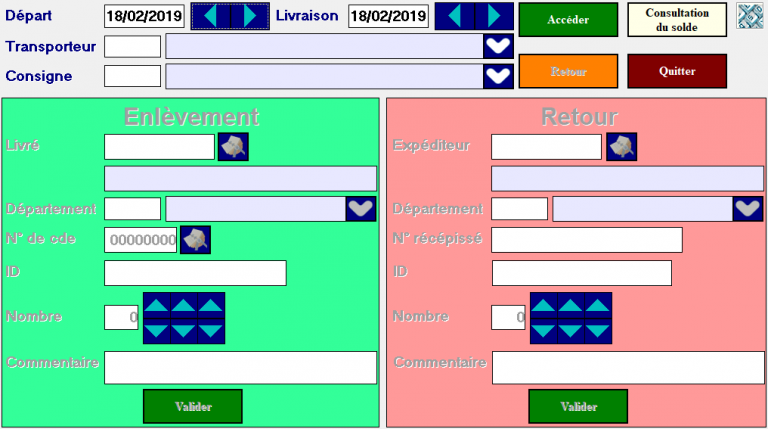
Task: Click the next-day arrow beside Départ date
Action: tap(250, 16)
